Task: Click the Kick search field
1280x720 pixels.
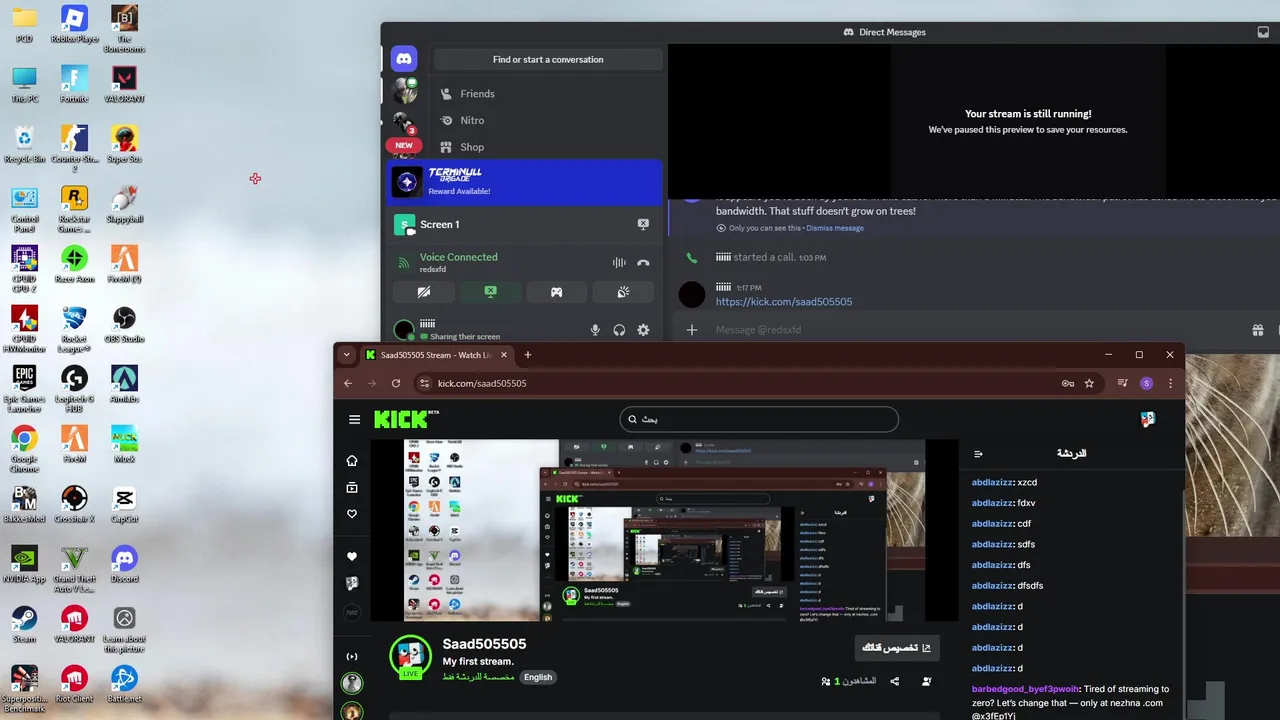Action: pyautogui.click(x=759, y=419)
